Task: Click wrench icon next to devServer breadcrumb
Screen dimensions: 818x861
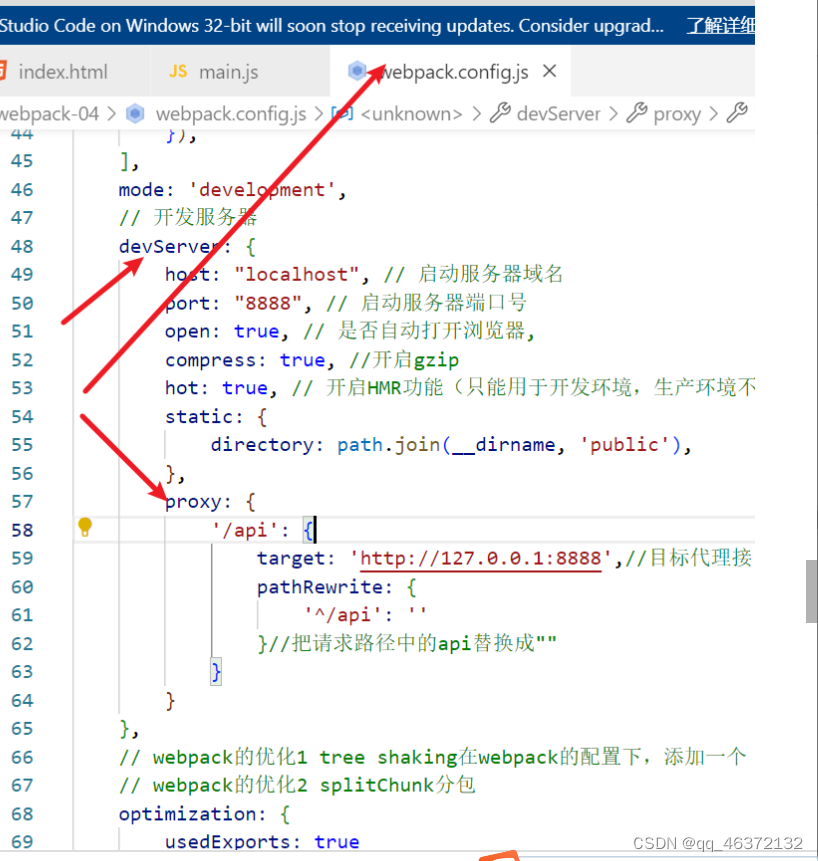Action: (500, 113)
